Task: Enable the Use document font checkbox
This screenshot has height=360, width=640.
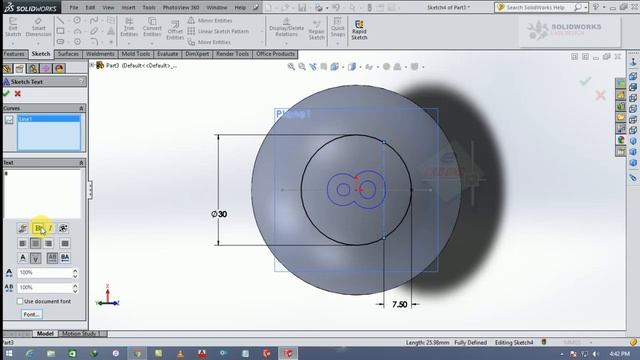Action: click(20, 301)
